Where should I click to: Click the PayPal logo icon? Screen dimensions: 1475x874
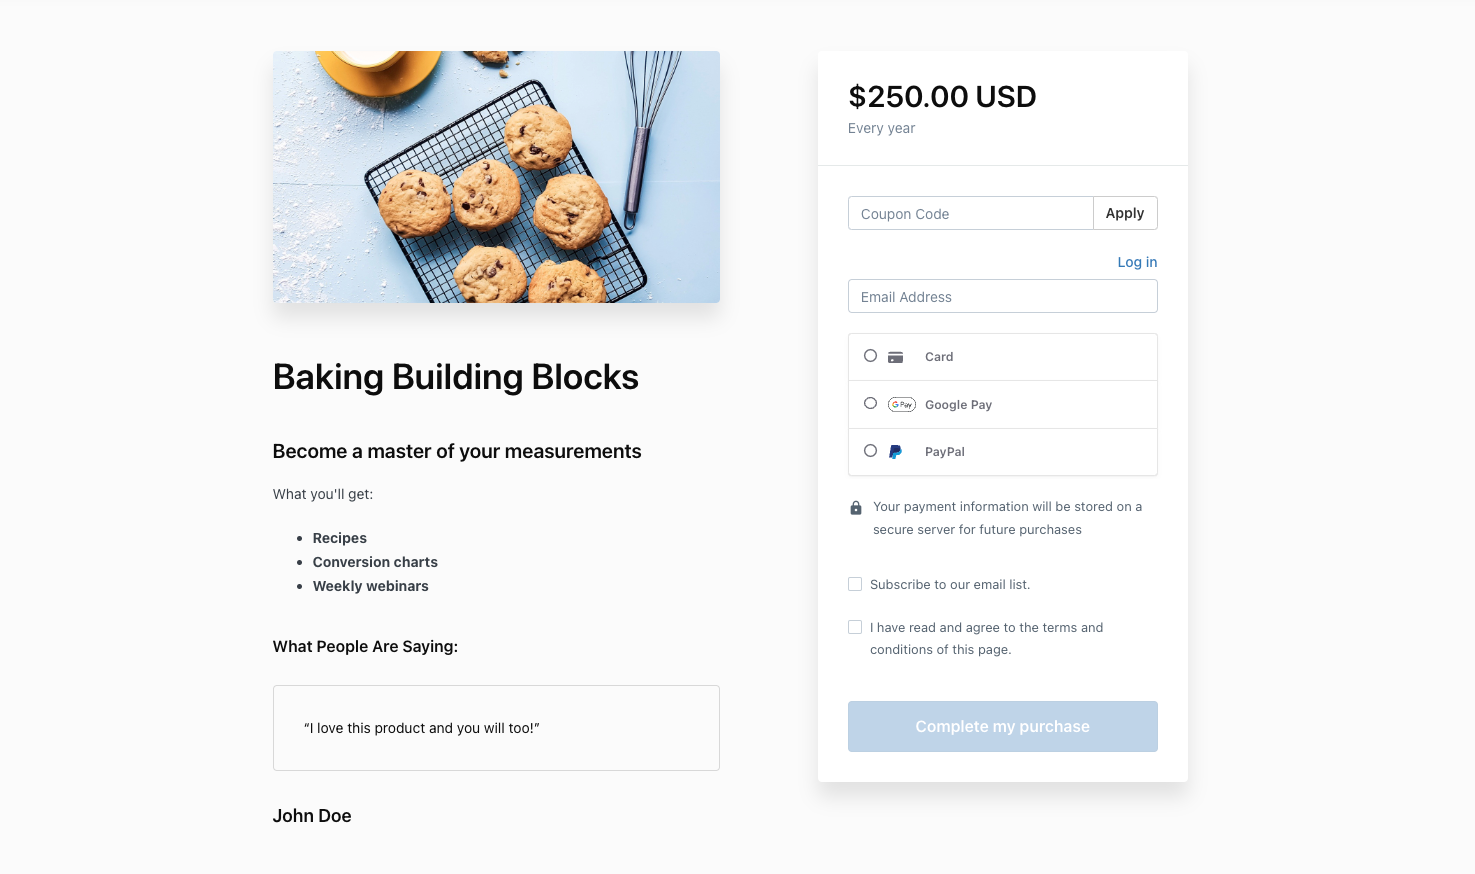(x=895, y=452)
